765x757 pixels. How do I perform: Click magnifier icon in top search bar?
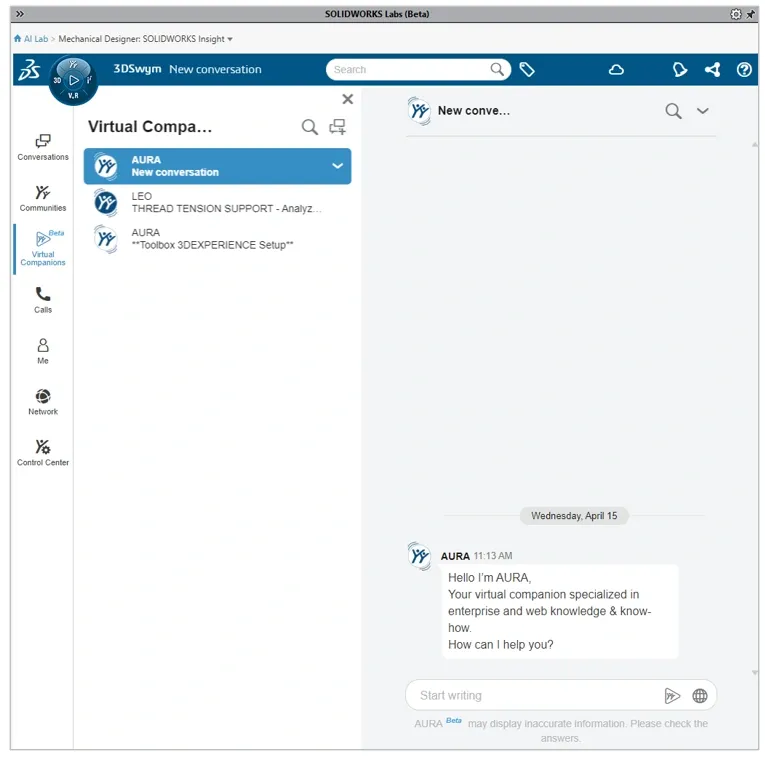point(497,69)
